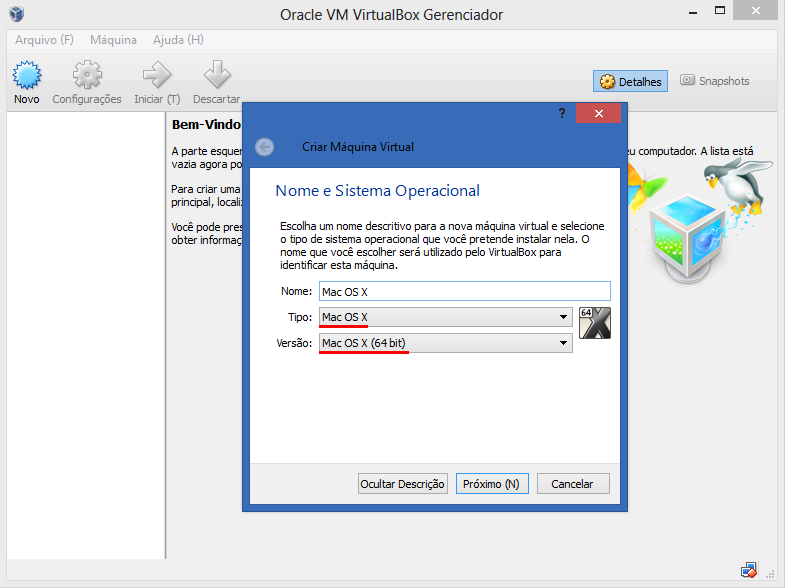This screenshot has width=785, height=588.
Task: Click the dialog help question mark
Action: coord(562,114)
